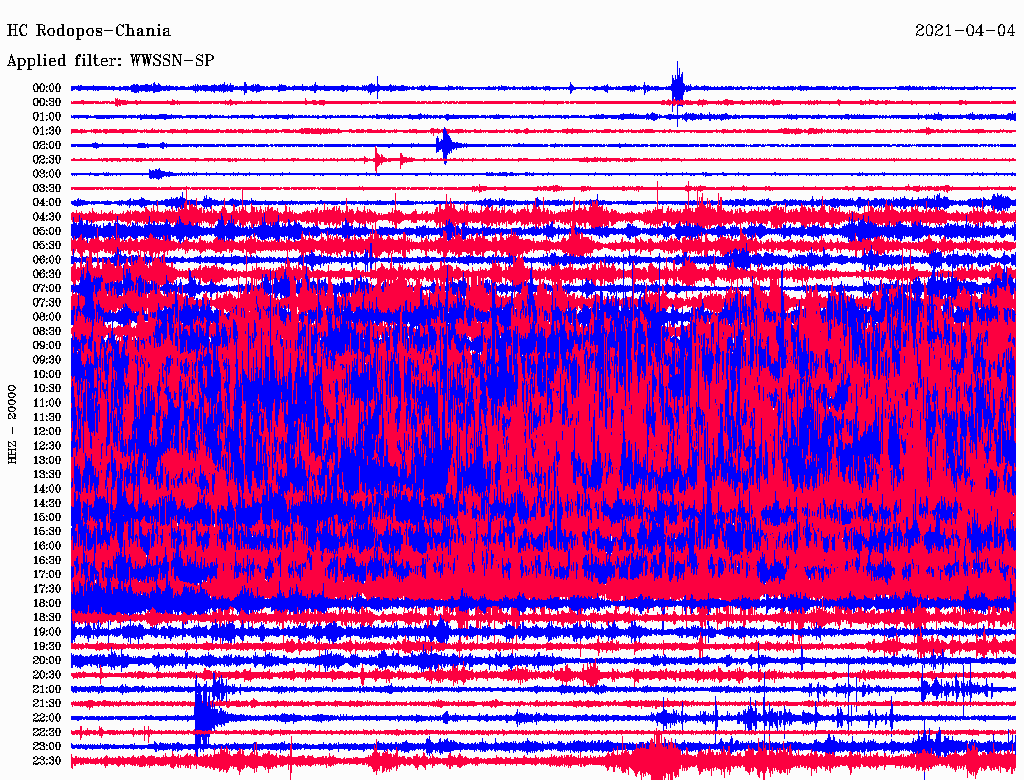Click the '03:30' time label
The width and height of the screenshot is (1024, 780).
tap(46, 189)
